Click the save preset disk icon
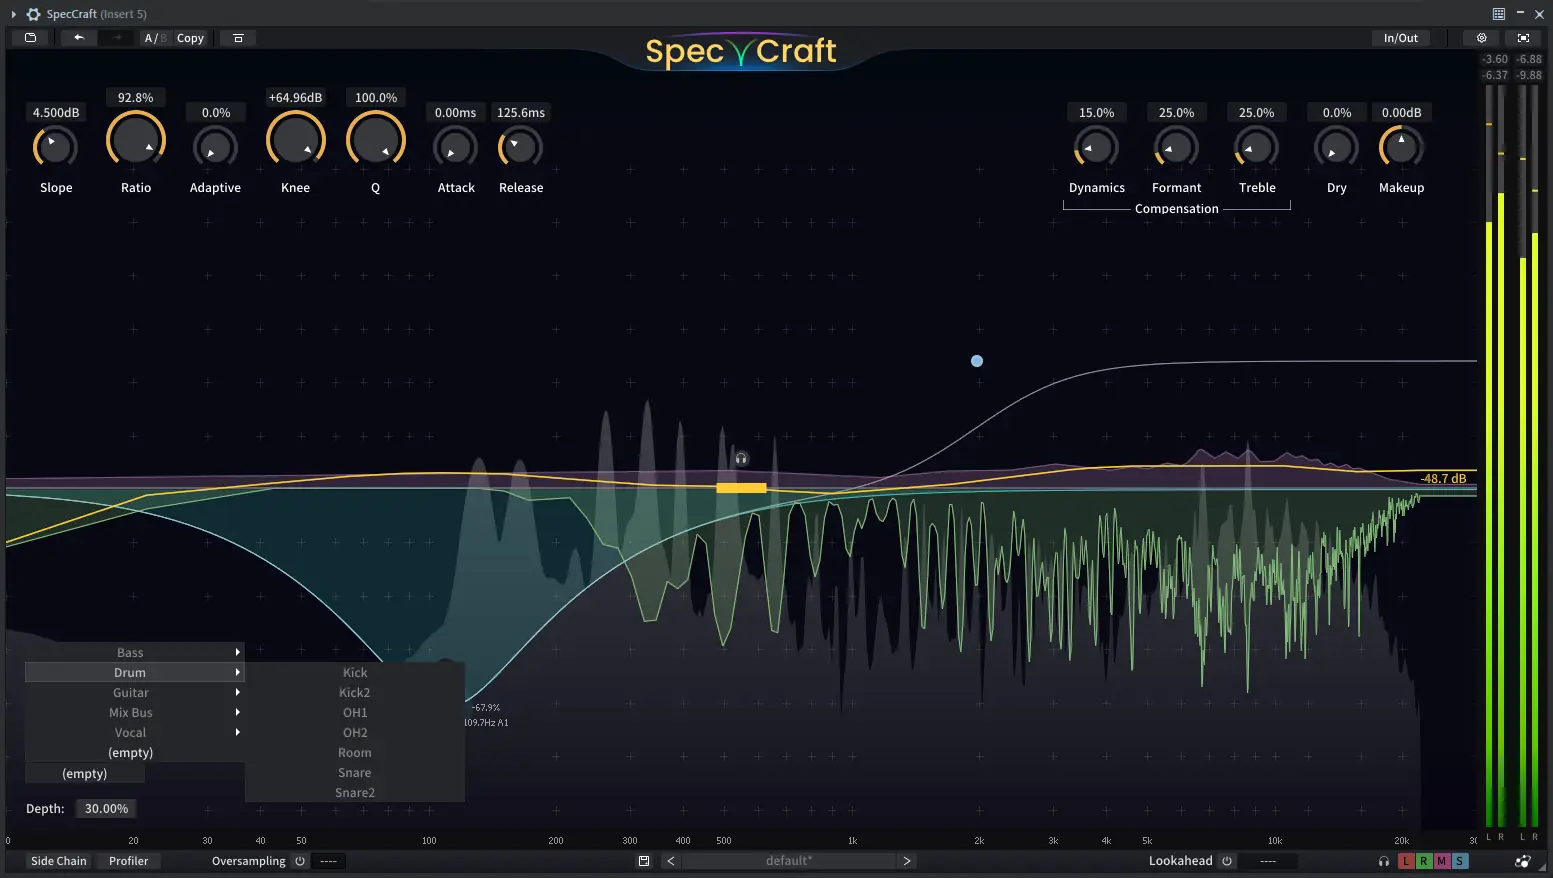The height and width of the screenshot is (878, 1553). (644, 861)
